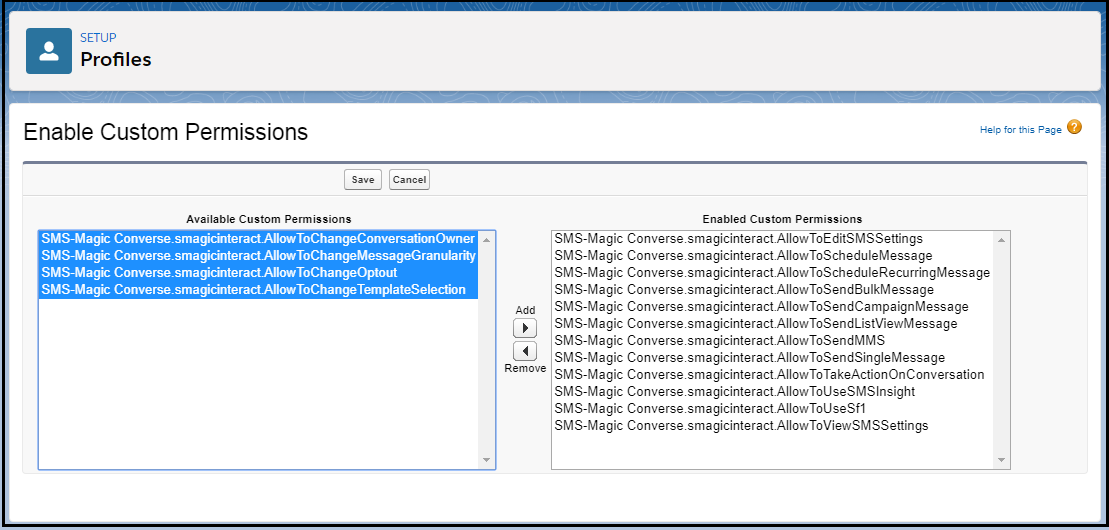The image size is (1109, 530).
Task: Select AllowToChangeTemplateSelection in Available list
Action: [258, 289]
